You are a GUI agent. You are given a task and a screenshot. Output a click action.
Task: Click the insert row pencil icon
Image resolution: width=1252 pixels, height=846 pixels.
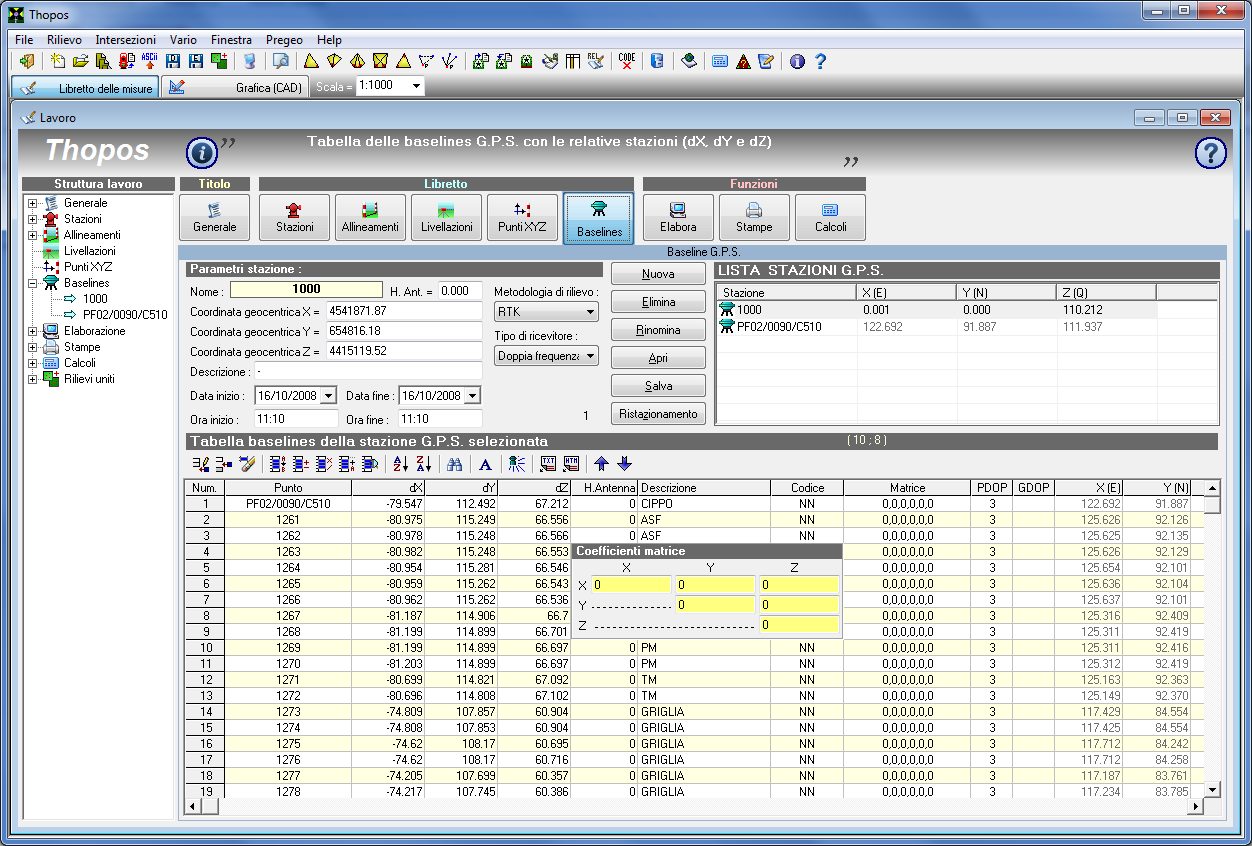tap(201, 464)
